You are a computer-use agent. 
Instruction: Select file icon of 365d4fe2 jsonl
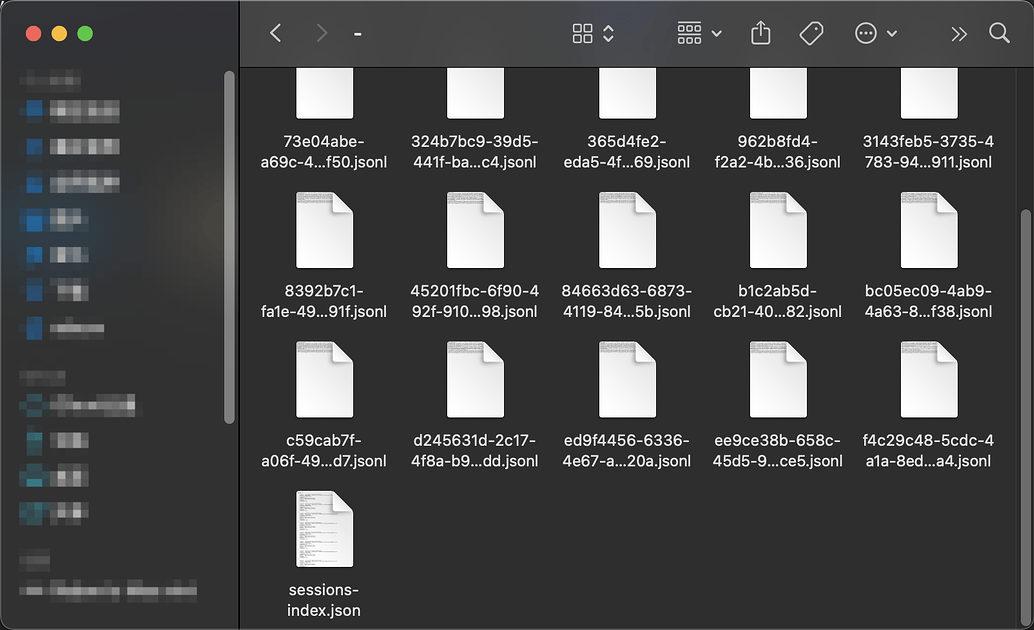pos(627,93)
